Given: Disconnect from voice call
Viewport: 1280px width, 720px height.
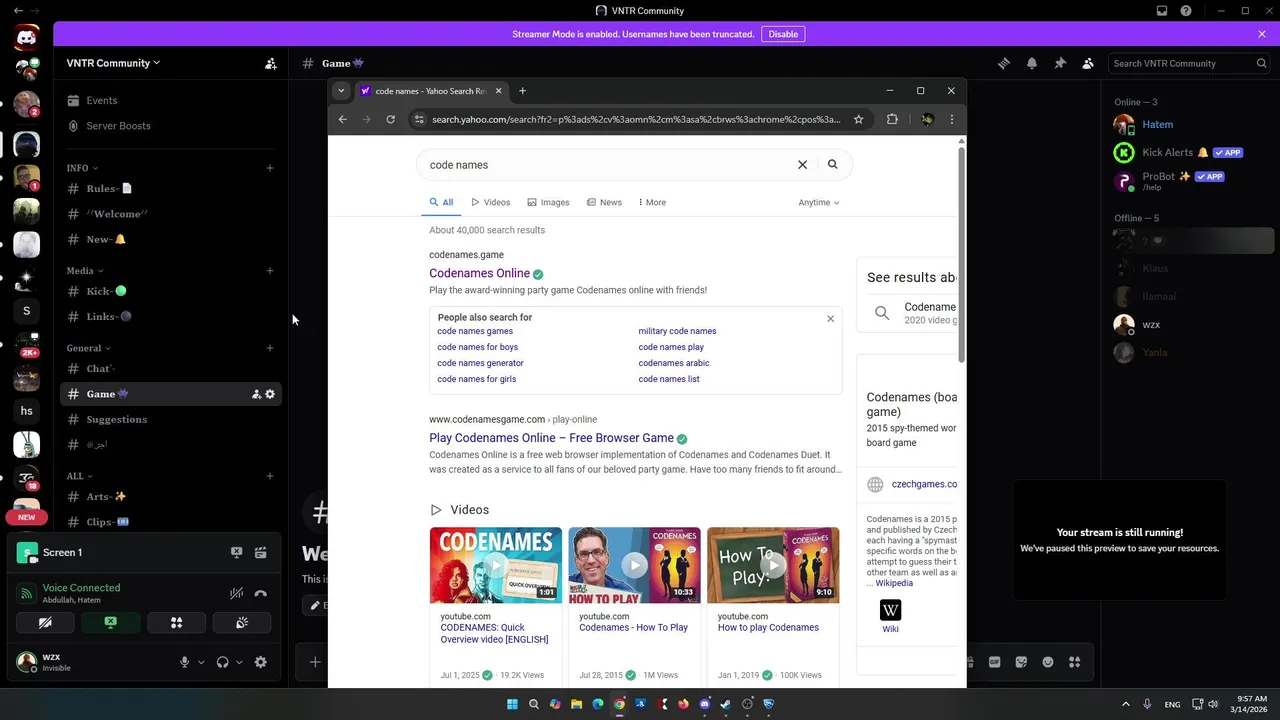Looking at the screenshot, I should 261,593.
